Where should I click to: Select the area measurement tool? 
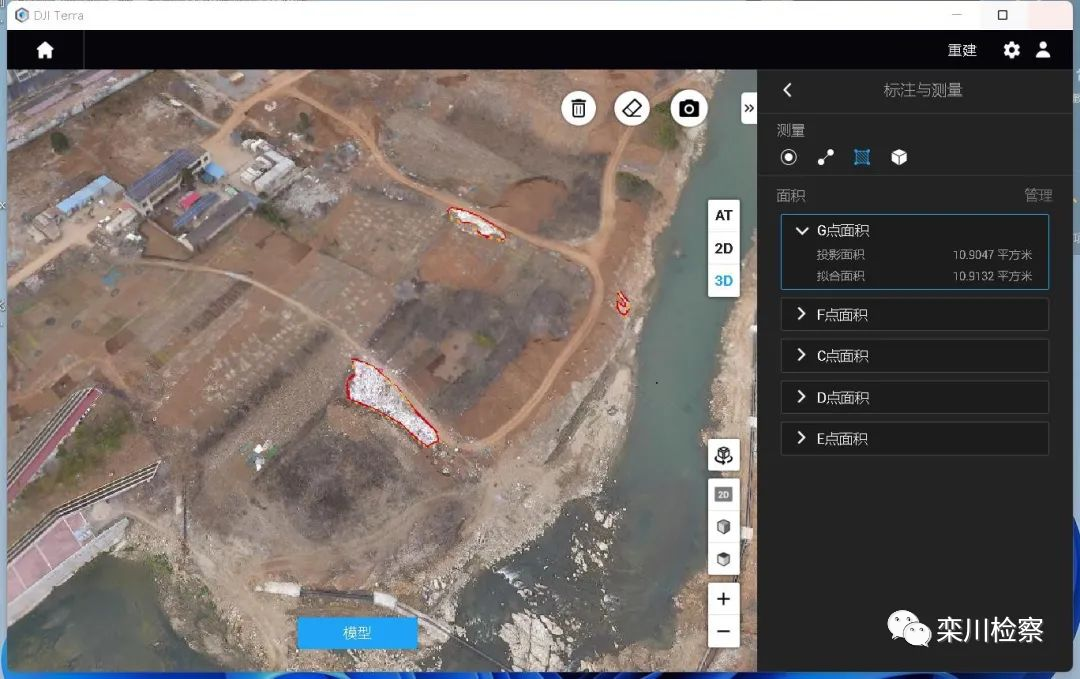[862, 157]
